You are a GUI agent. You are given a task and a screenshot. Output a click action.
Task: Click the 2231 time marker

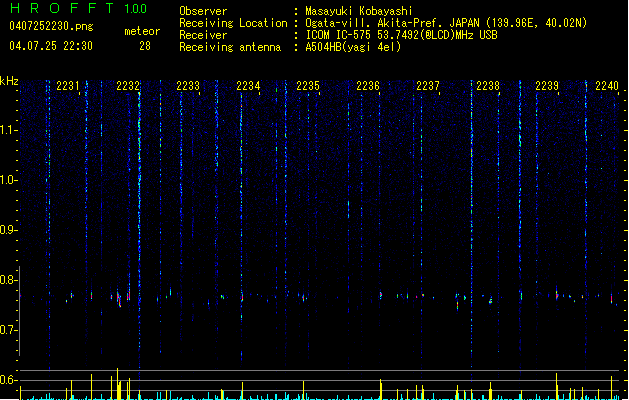pos(67,85)
